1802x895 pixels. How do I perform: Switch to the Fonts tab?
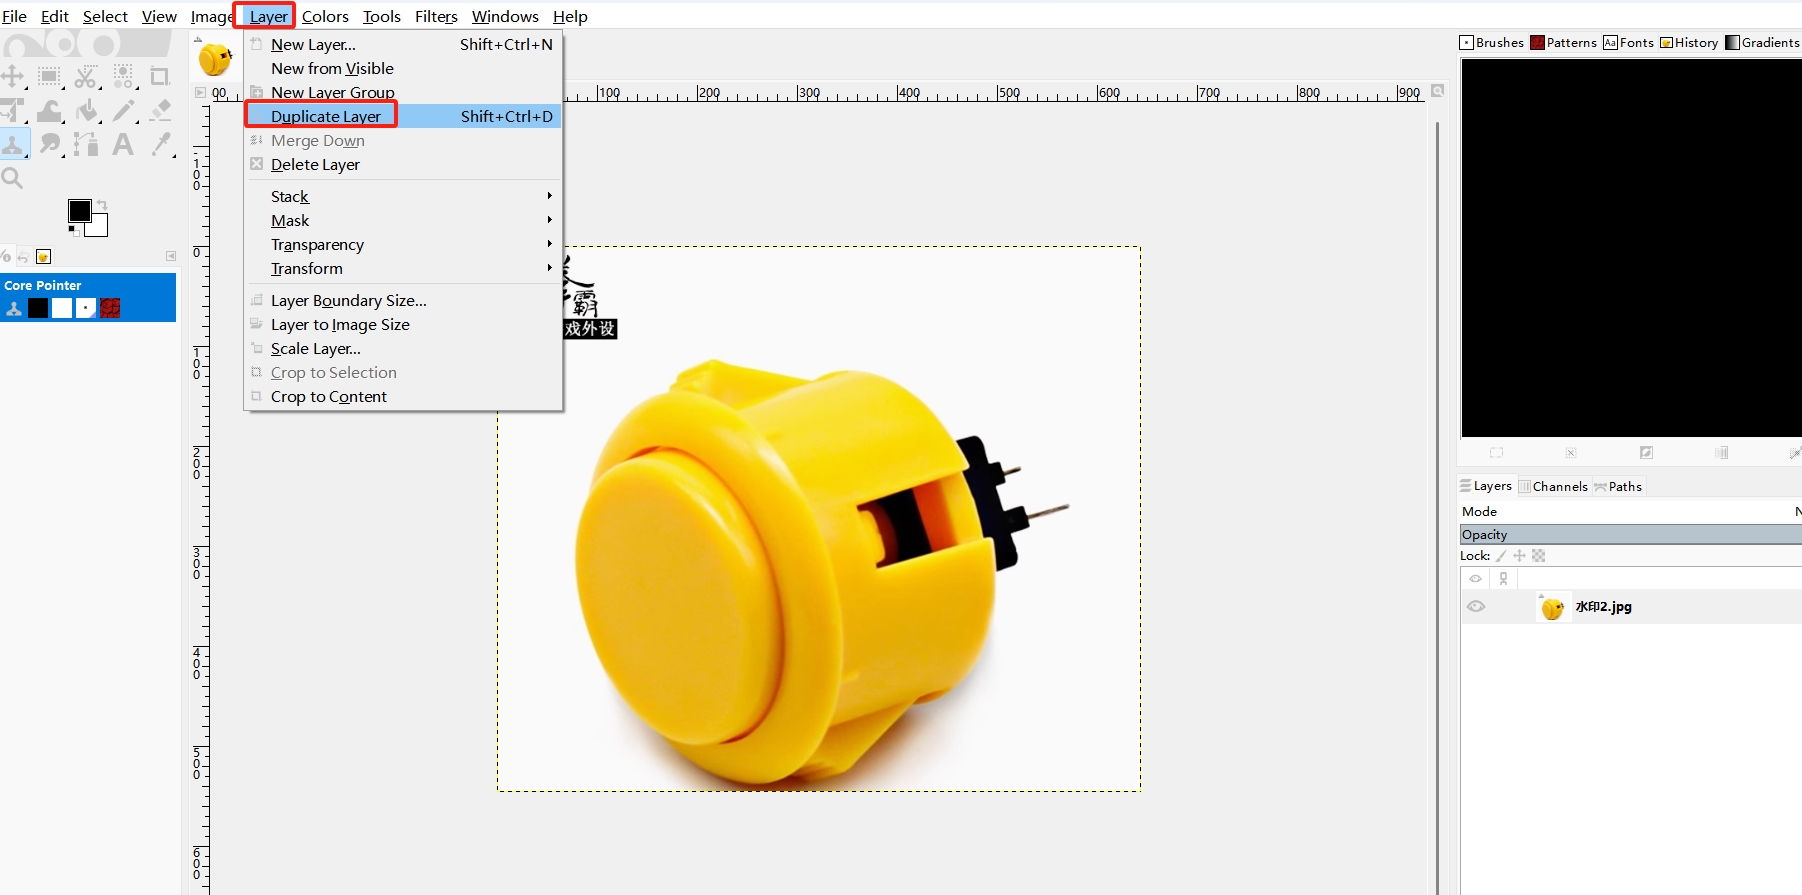[x=1628, y=42]
